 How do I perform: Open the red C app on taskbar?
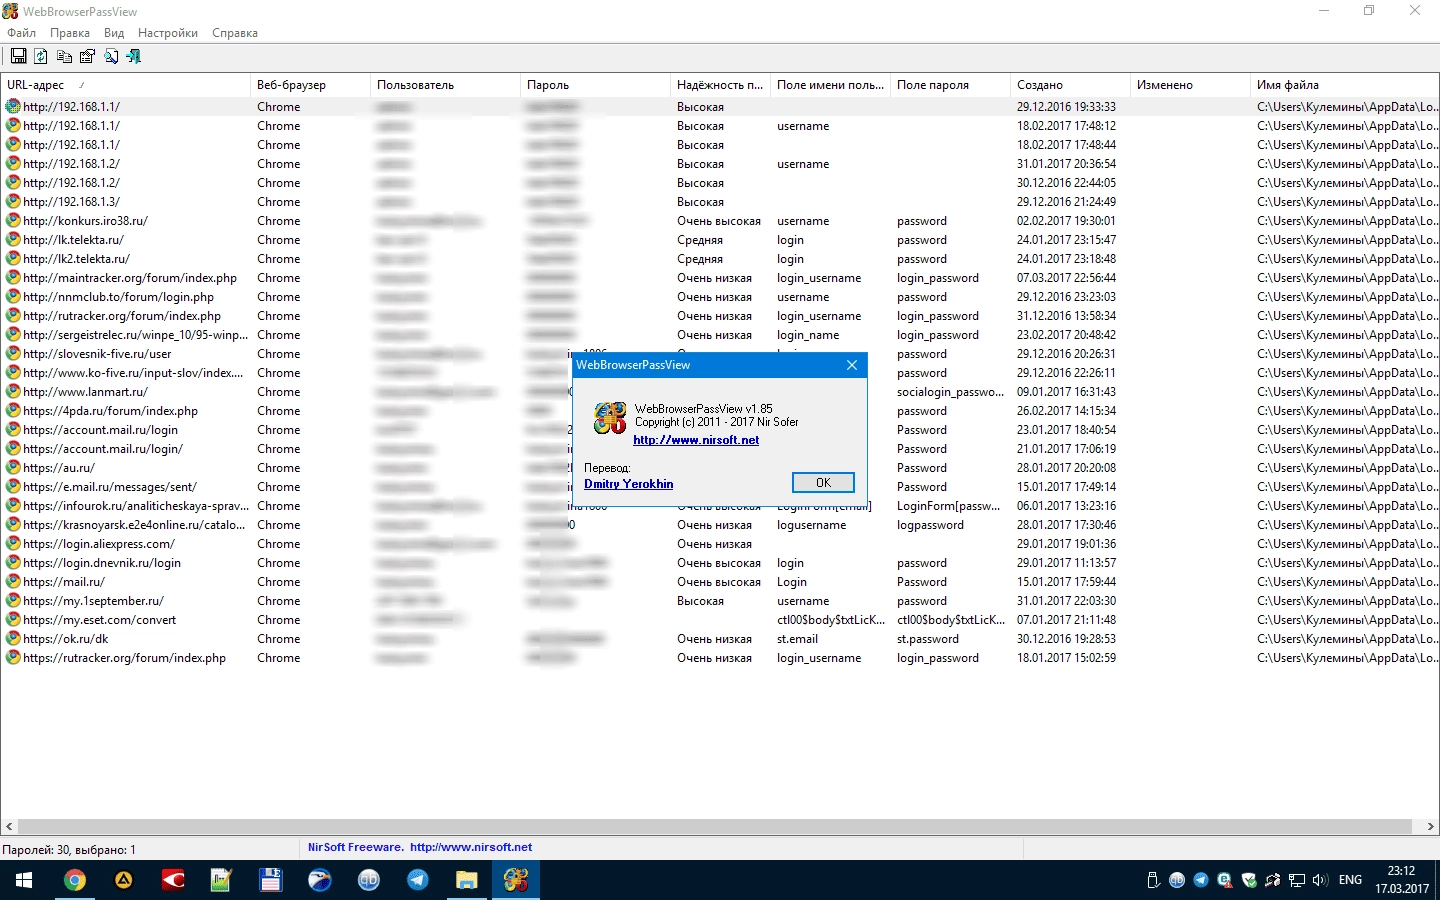pos(173,880)
